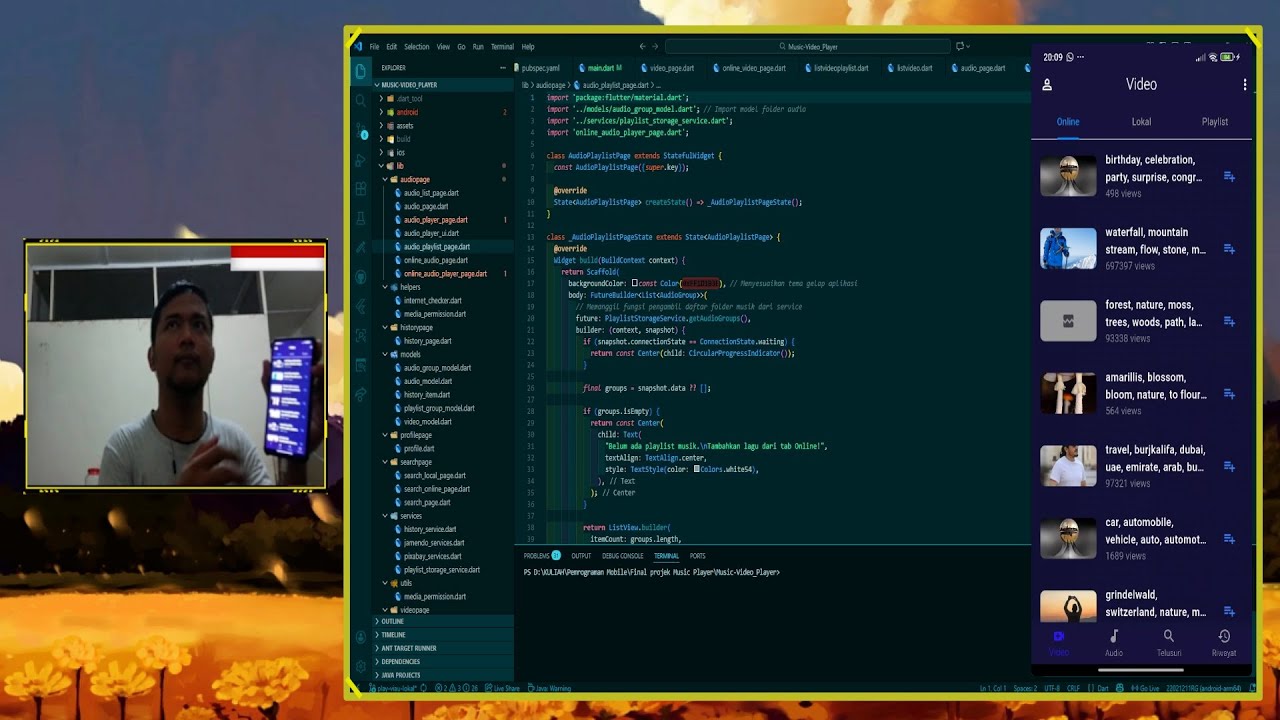The image size is (1280, 720).
Task: Open Extensions view in activity bar
Action: pyautogui.click(x=361, y=189)
